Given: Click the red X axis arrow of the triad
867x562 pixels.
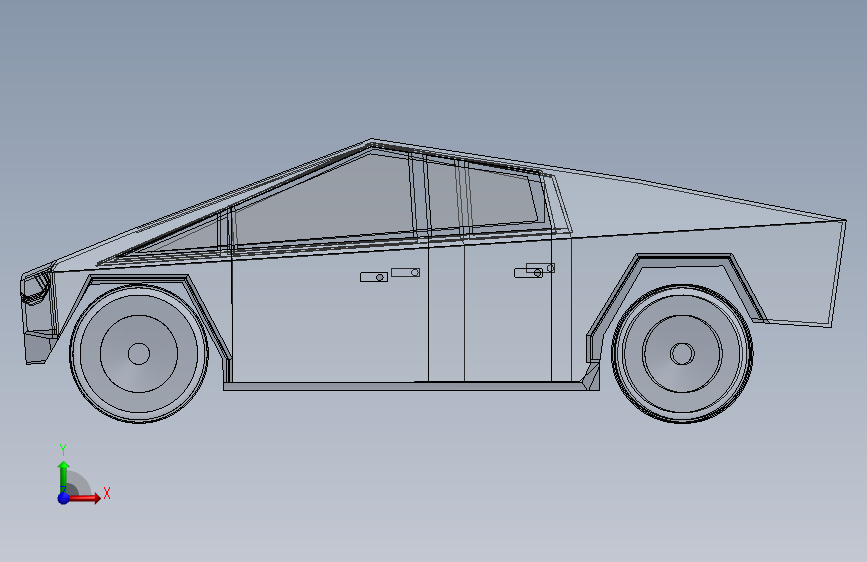Looking at the screenshot, I should (x=85, y=498).
